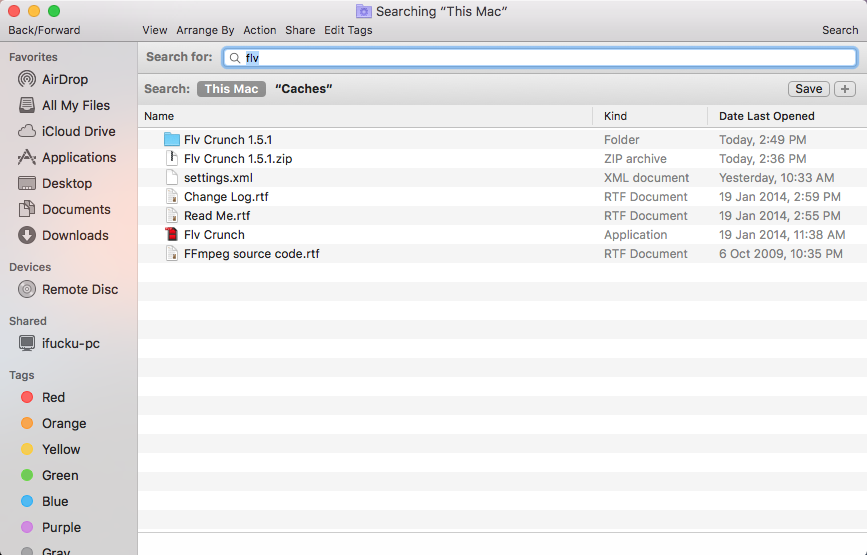Filter by the Red tag

point(53,397)
